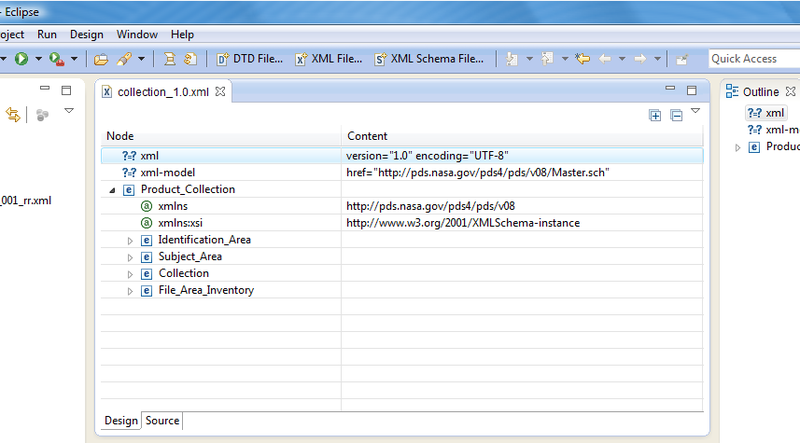Select the Design tab at bottom
The image size is (800, 443).
pos(121,421)
